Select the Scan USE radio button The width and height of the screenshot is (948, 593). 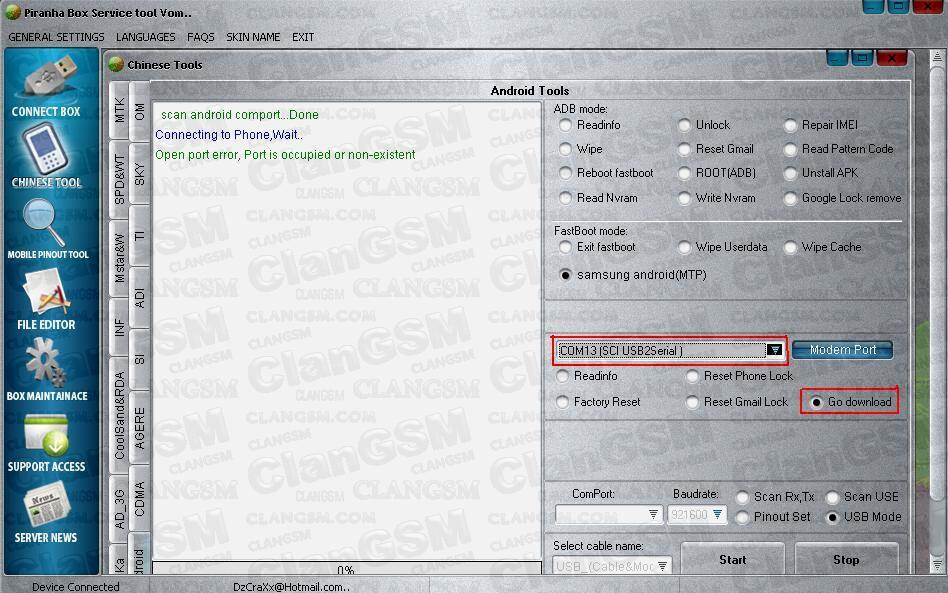click(833, 497)
